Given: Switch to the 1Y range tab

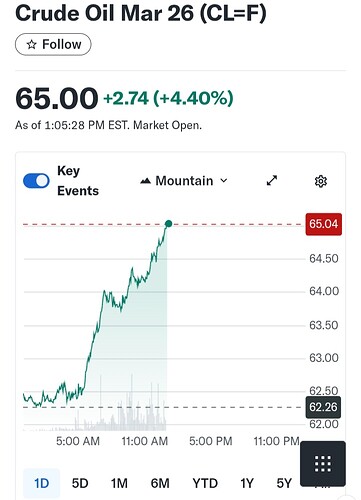Looking at the screenshot, I should [x=247, y=483].
